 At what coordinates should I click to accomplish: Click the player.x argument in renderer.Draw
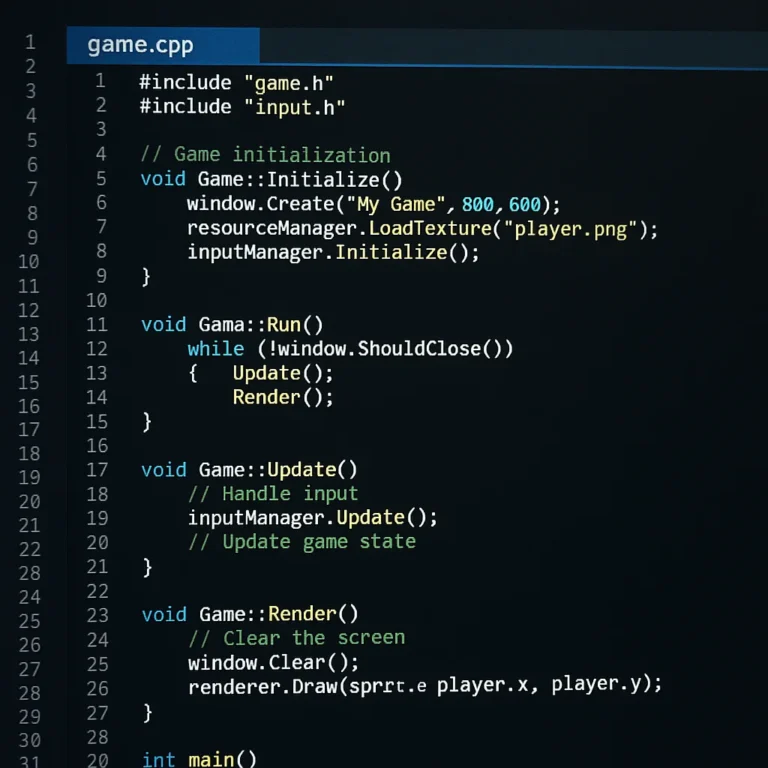tap(482, 685)
